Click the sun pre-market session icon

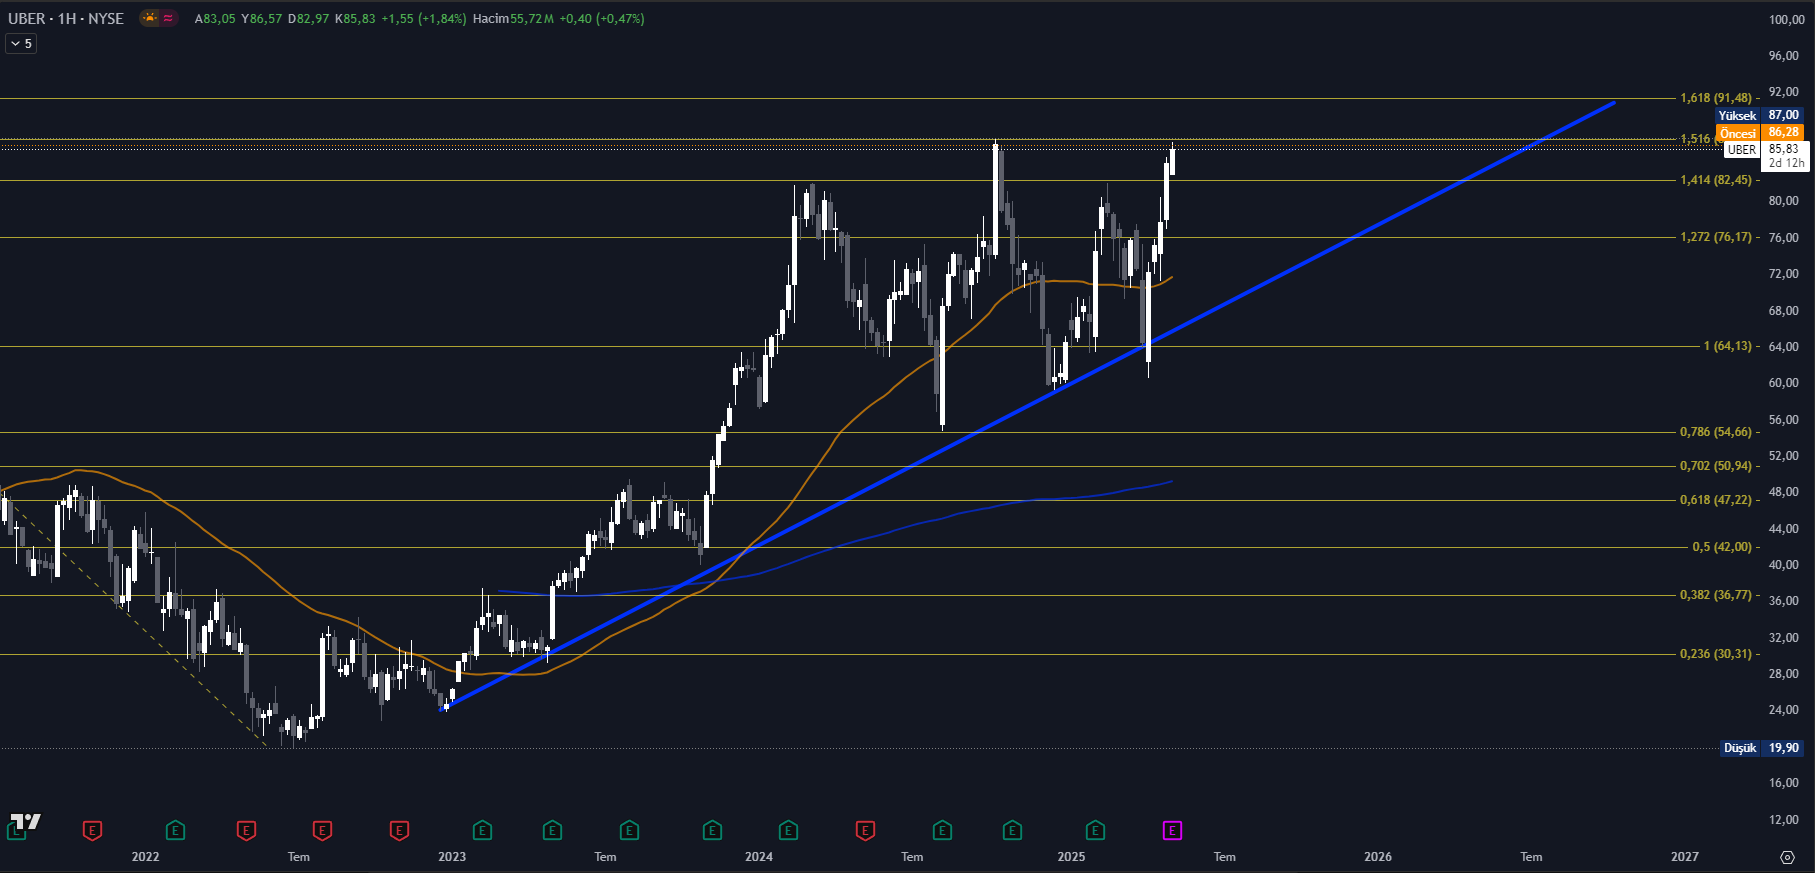tap(149, 18)
